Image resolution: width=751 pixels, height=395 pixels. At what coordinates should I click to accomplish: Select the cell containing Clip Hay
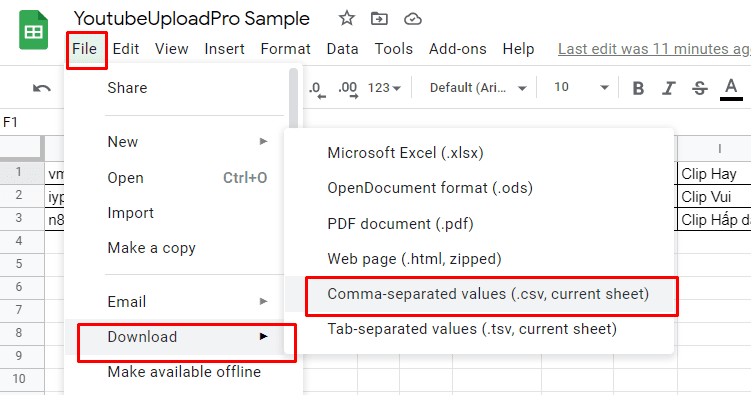[714, 174]
